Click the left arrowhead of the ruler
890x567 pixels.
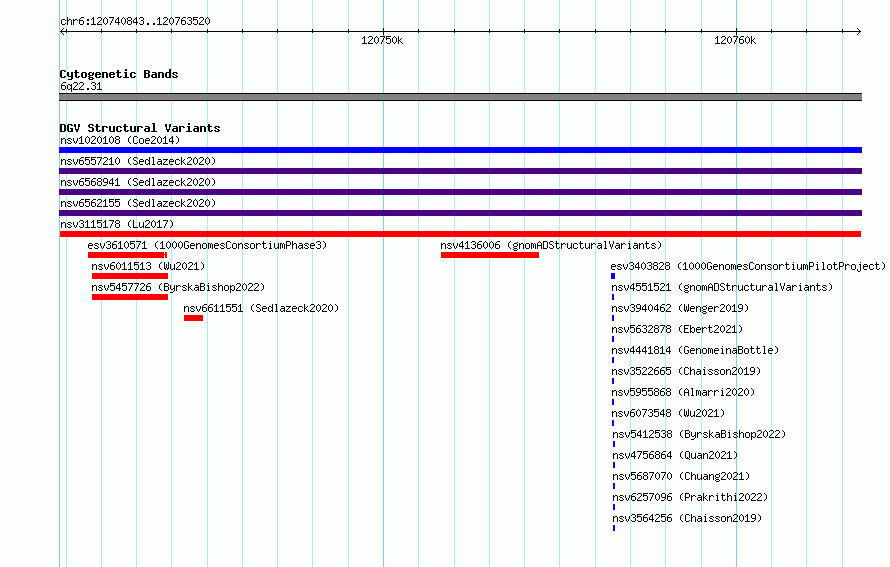[x=63, y=32]
